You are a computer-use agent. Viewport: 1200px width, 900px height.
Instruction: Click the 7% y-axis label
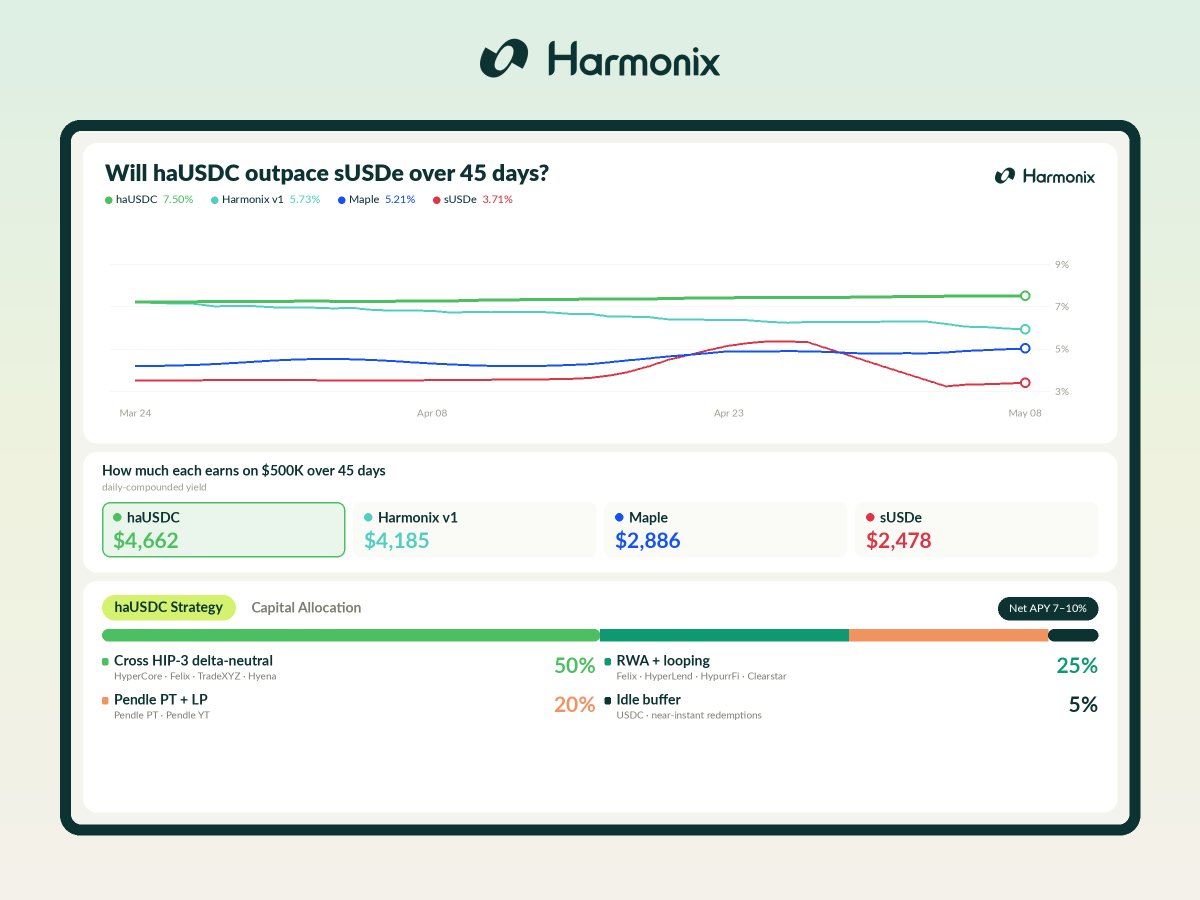point(1062,307)
